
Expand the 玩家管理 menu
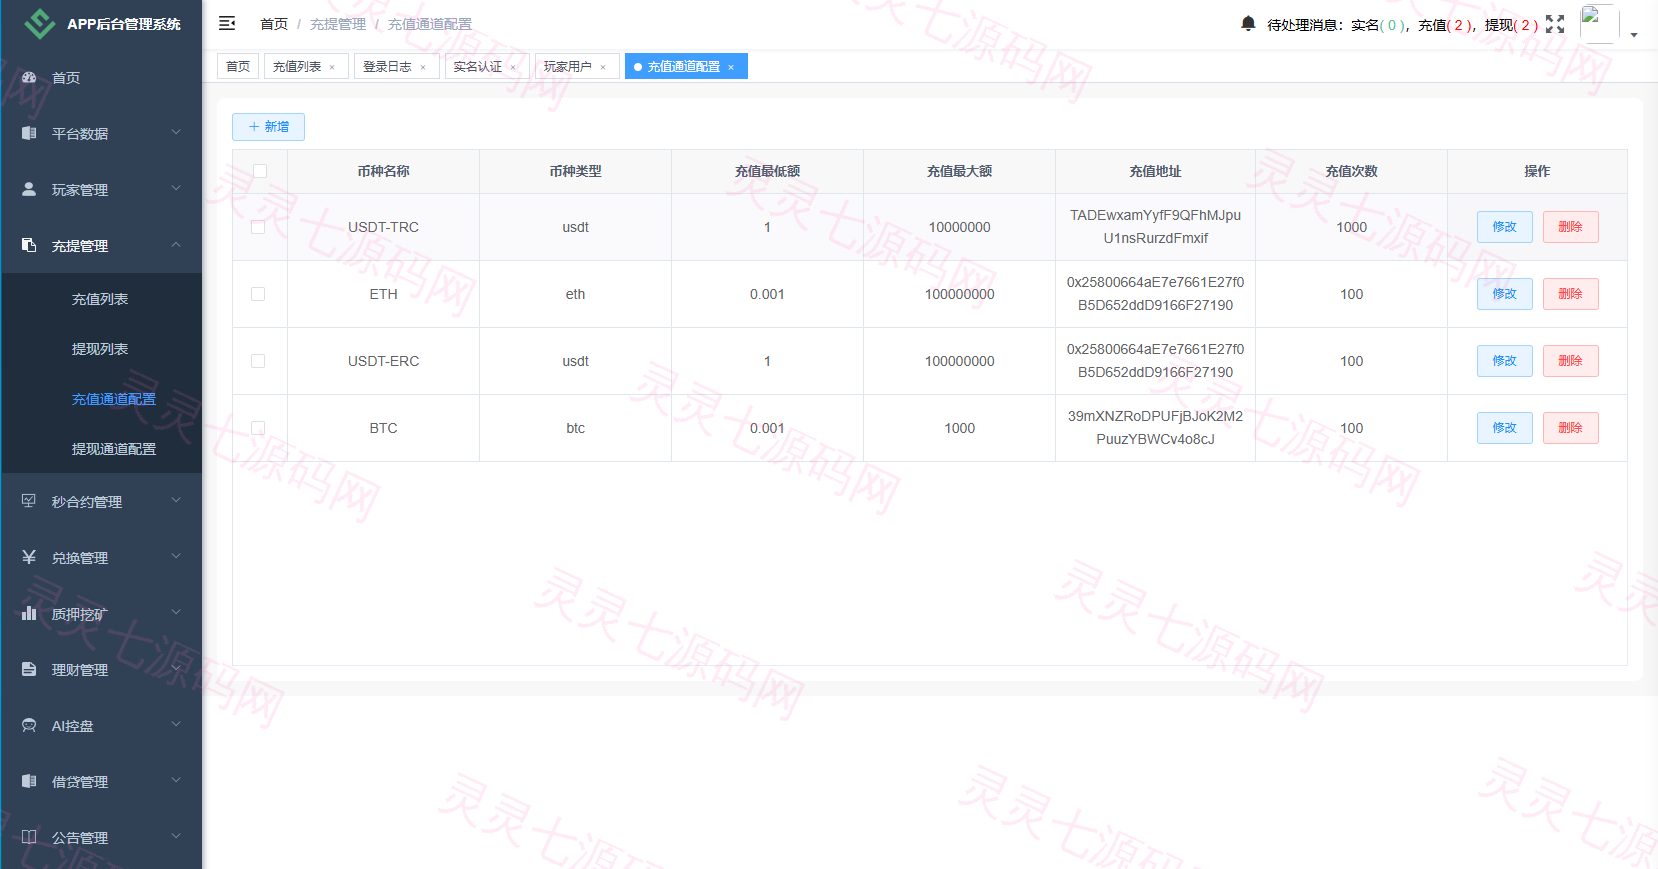(x=176, y=188)
